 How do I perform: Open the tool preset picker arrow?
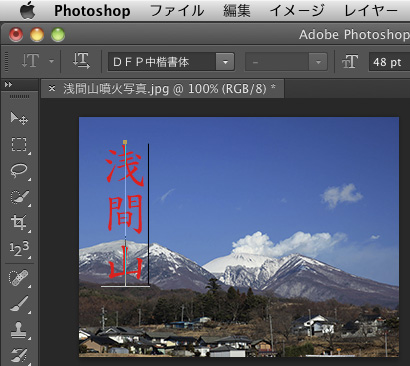tap(51, 61)
